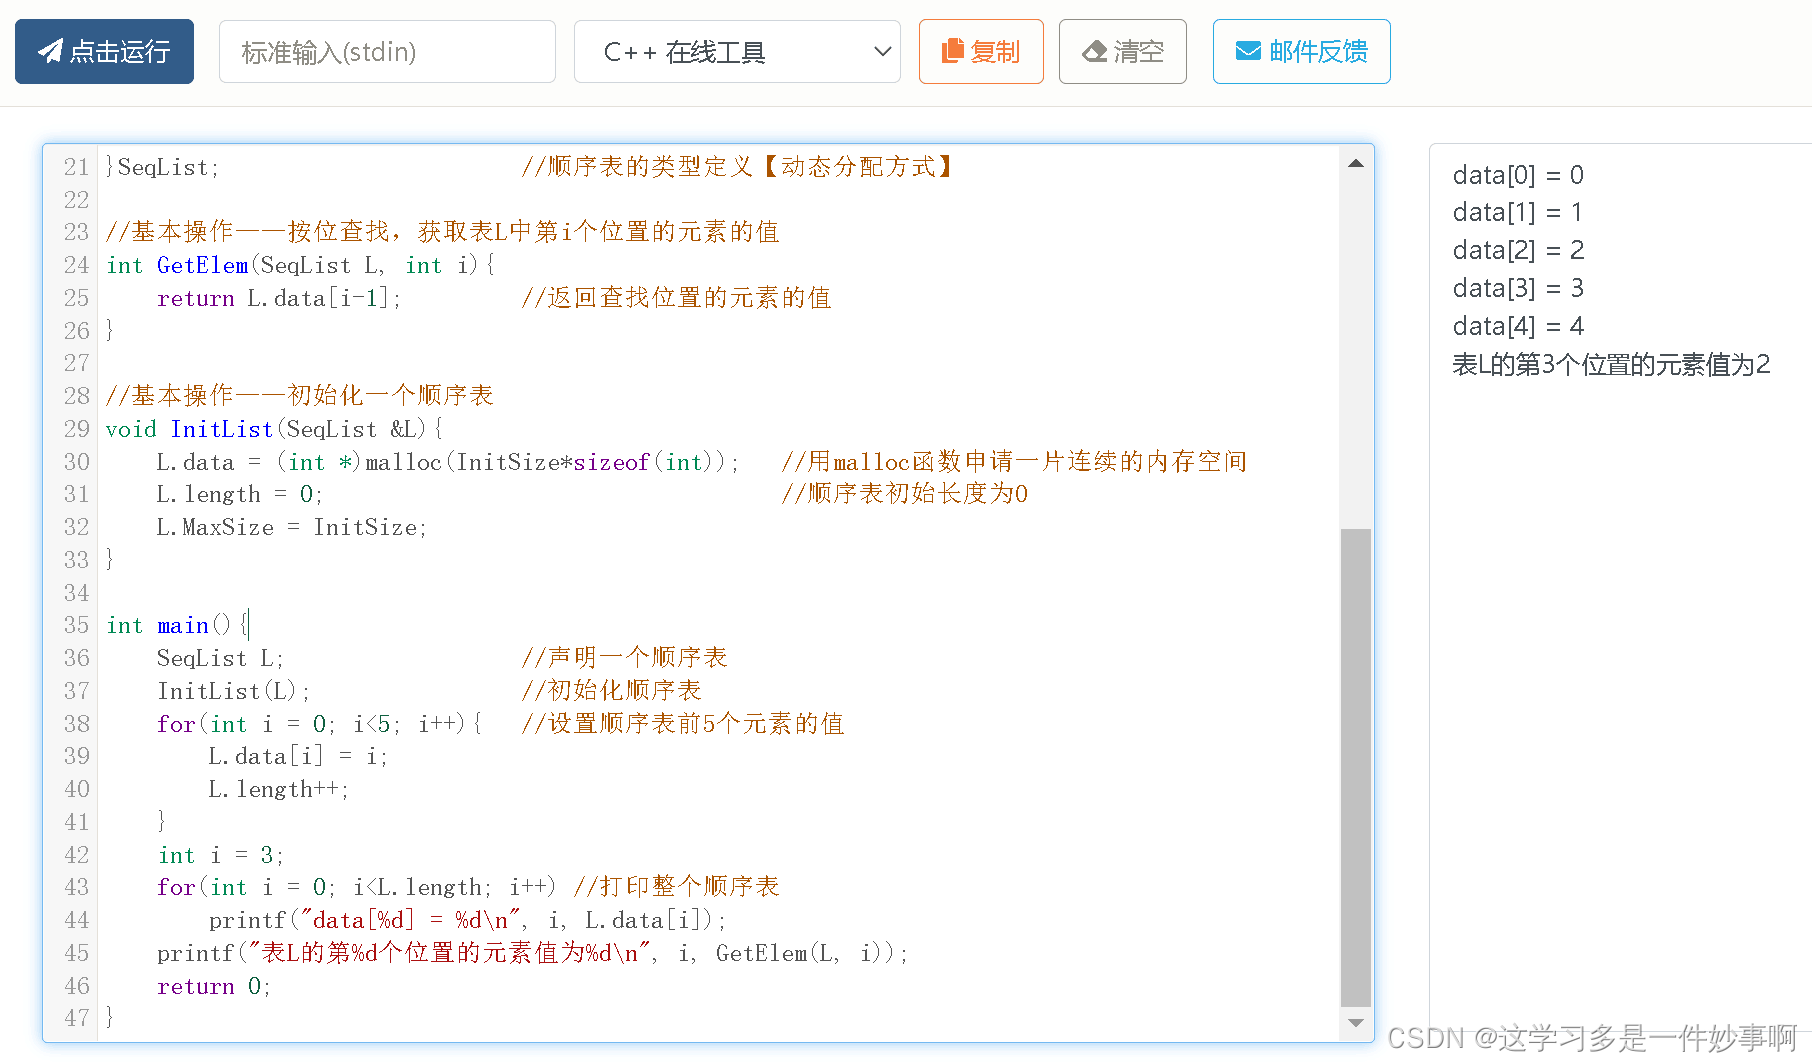Click line number 24 in the gutter

tap(76, 265)
